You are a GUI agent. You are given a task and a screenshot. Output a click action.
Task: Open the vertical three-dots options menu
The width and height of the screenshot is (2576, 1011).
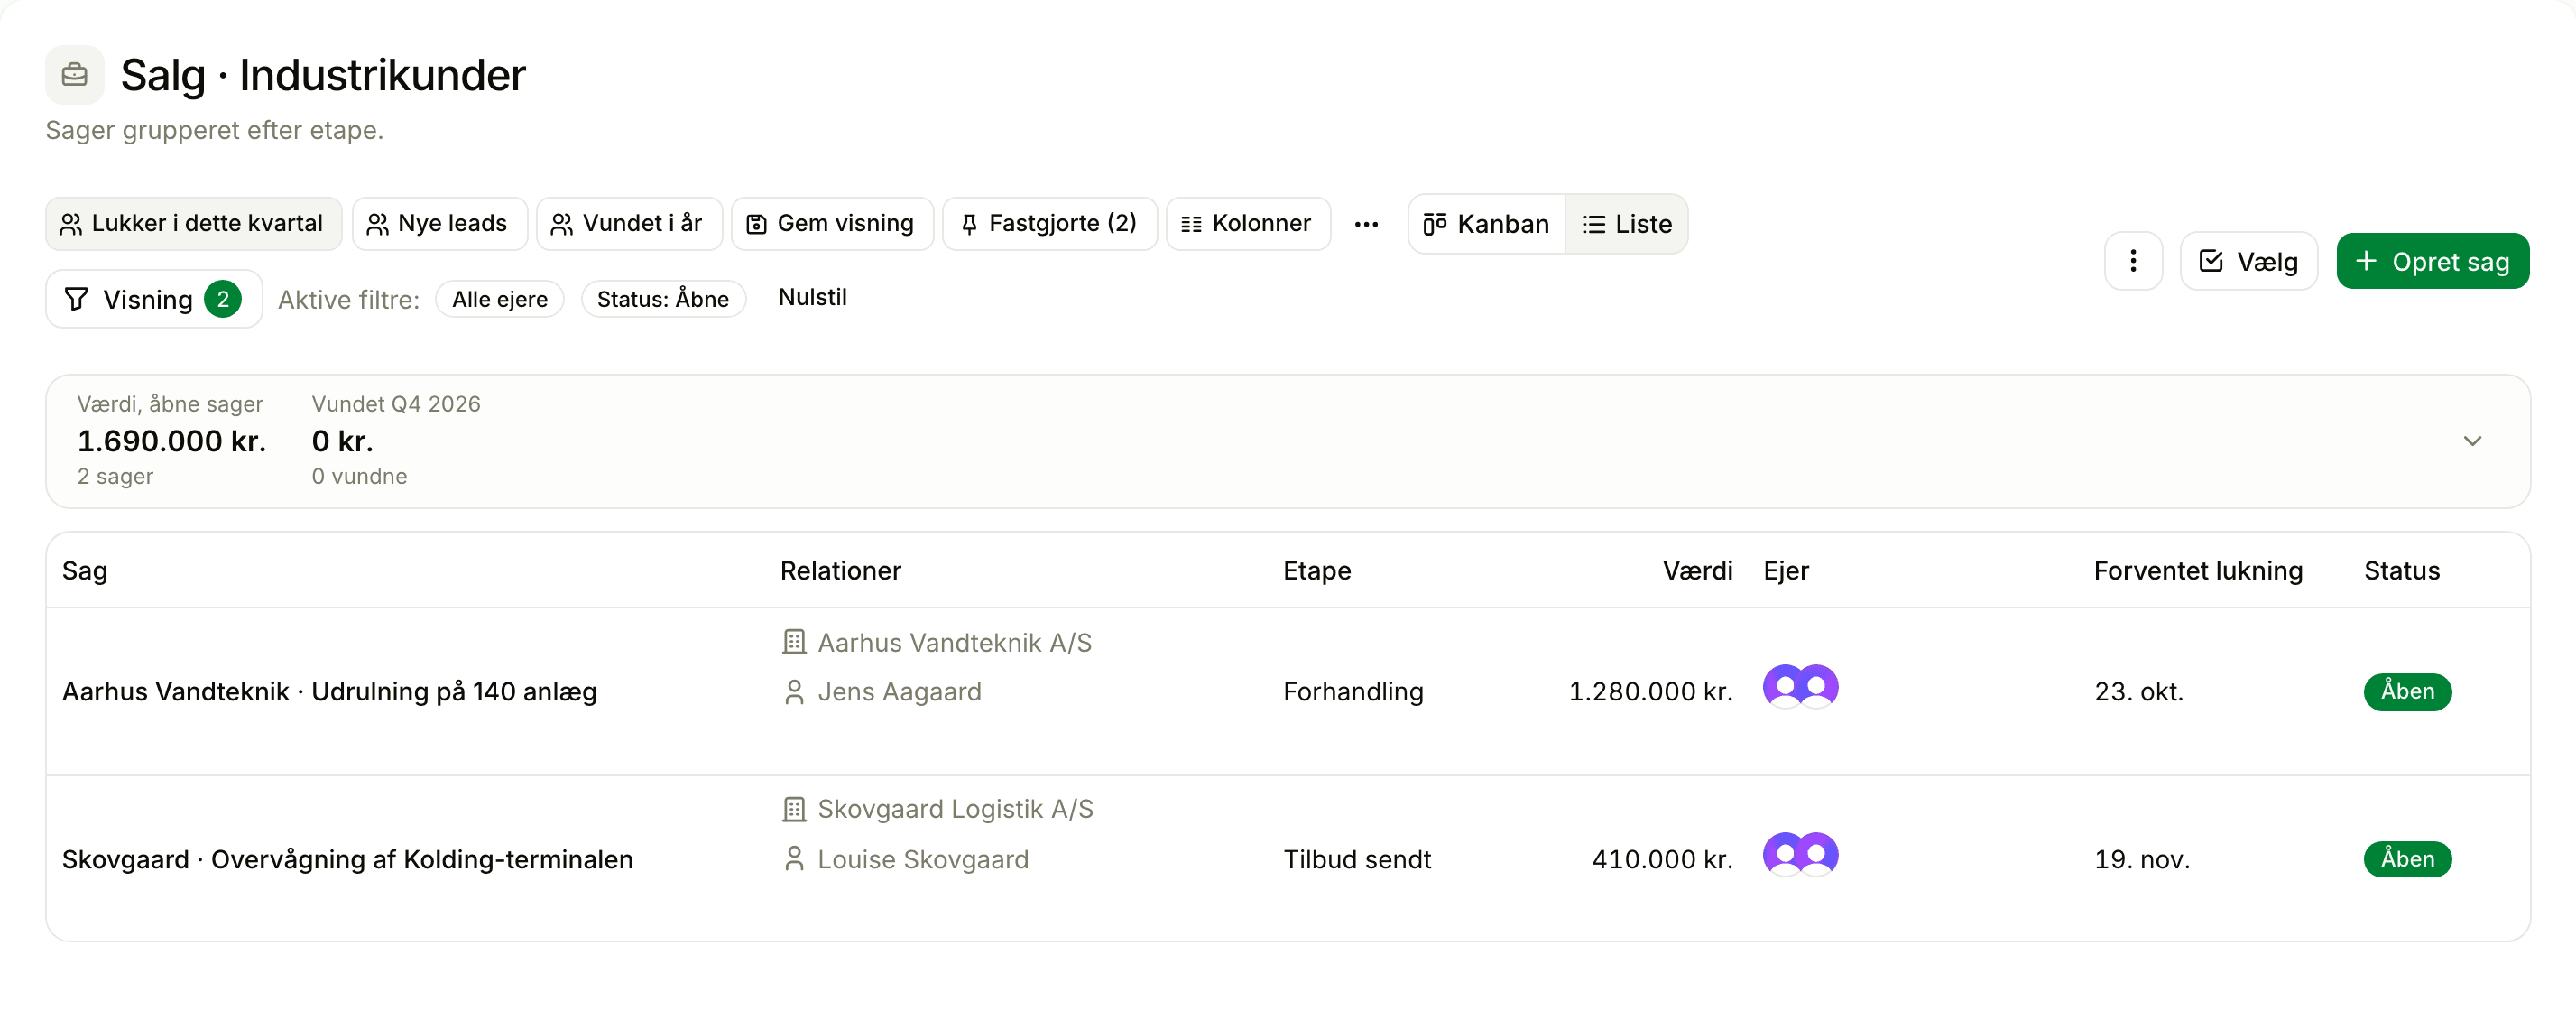tap(2133, 261)
